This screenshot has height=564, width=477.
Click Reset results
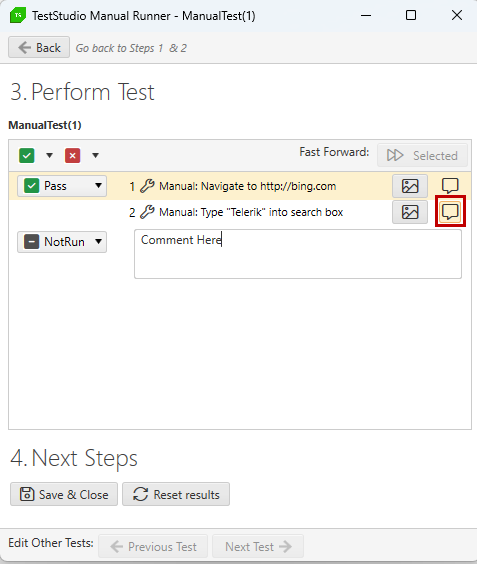tap(176, 494)
